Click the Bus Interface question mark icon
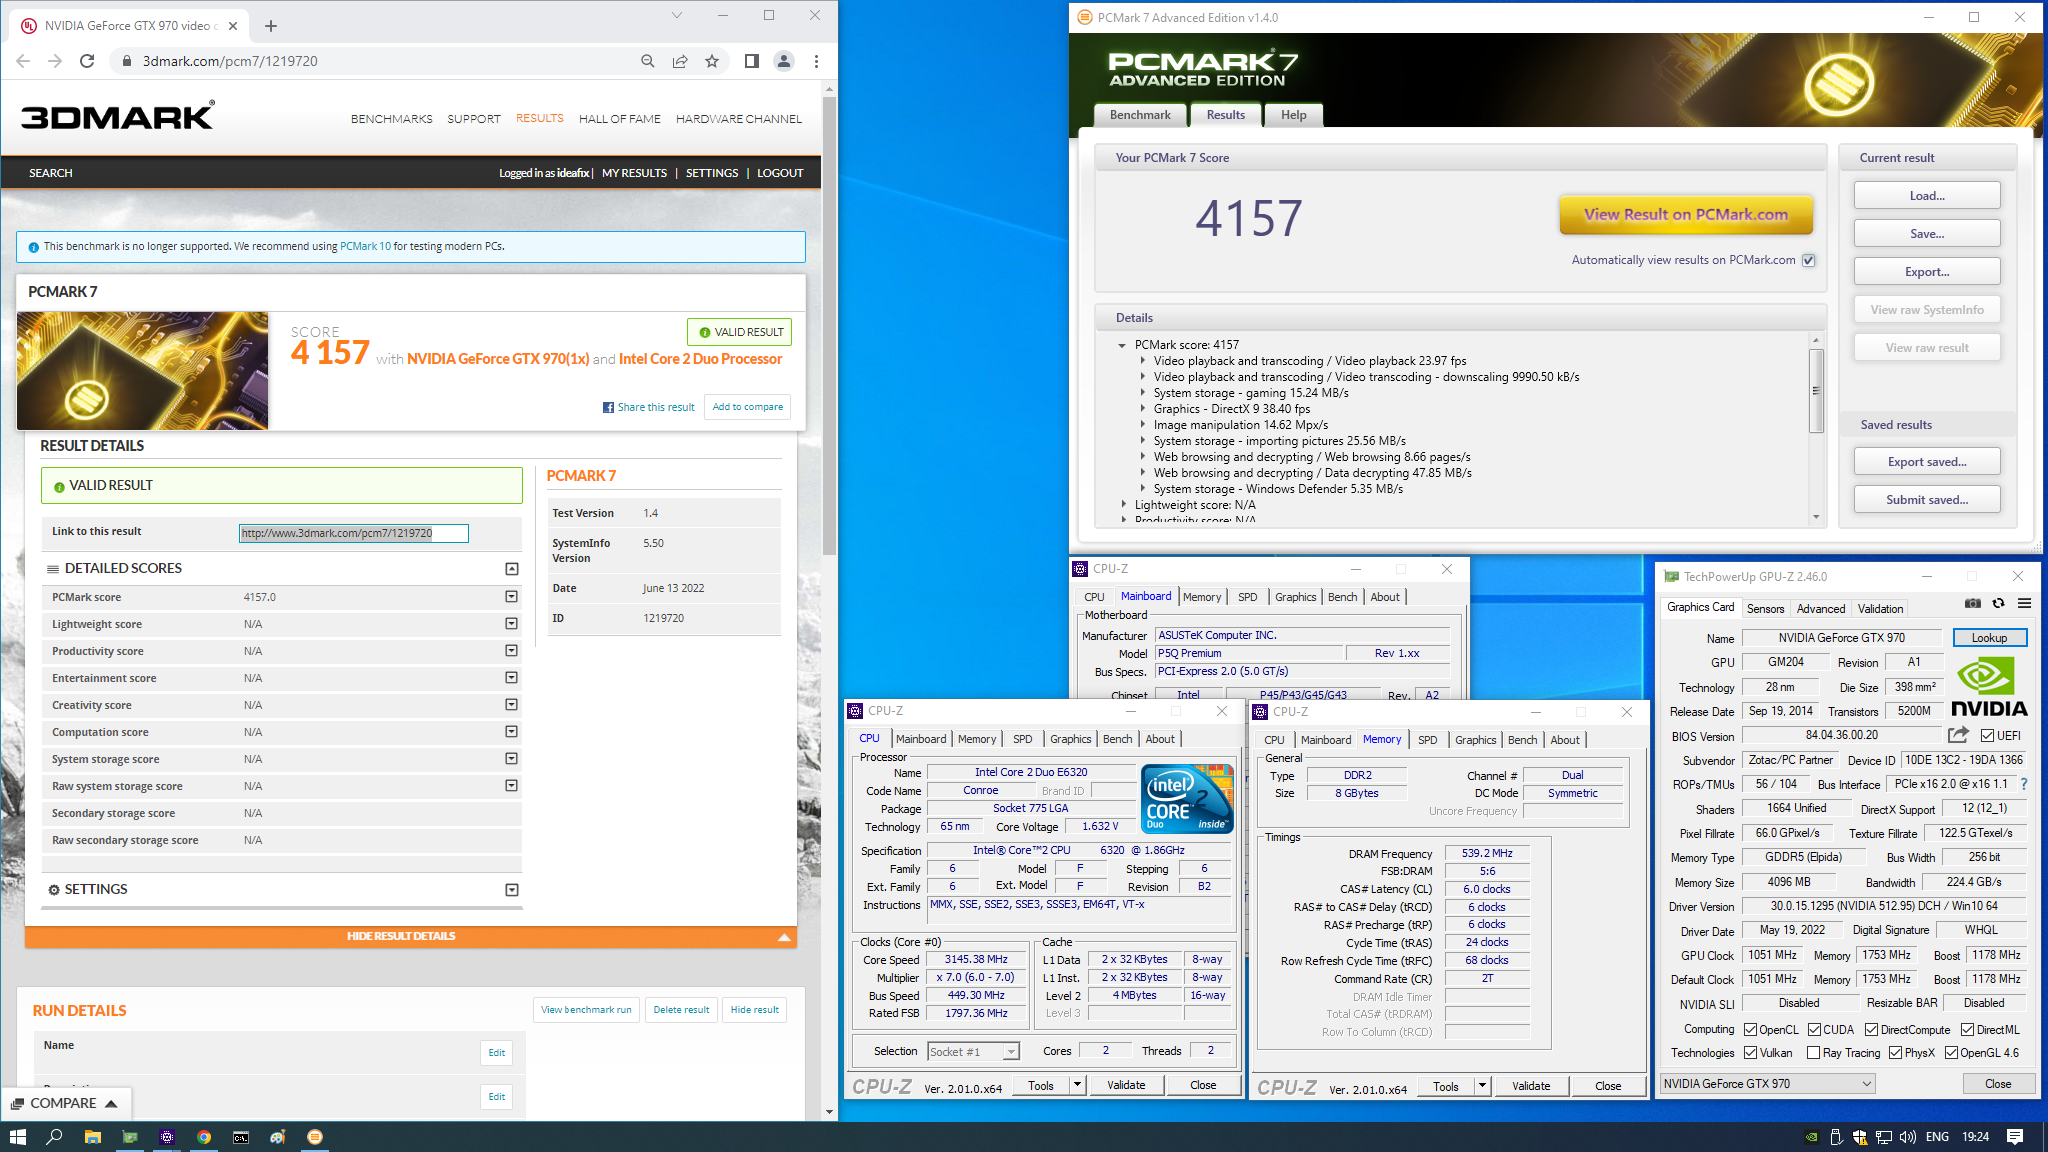The height and width of the screenshot is (1152, 2048). coord(2024,784)
